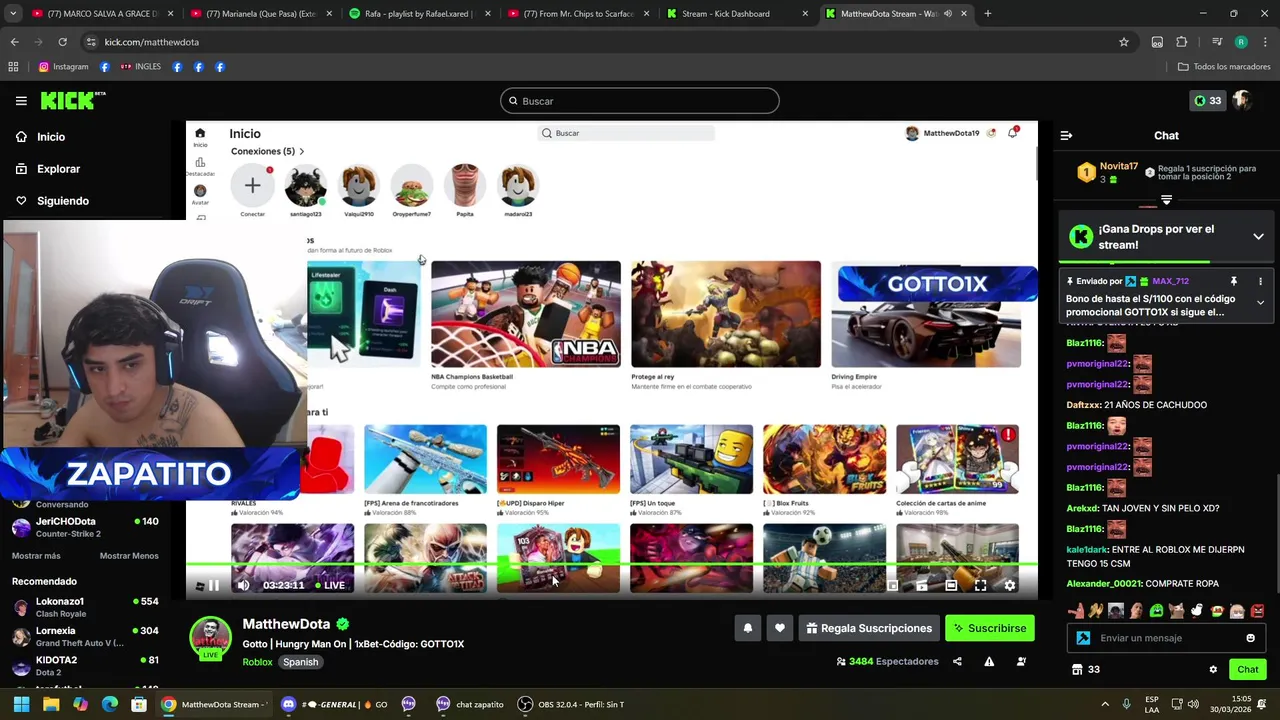Click the Kick search box
This screenshot has height=720, width=1280.
pos(640,101)
